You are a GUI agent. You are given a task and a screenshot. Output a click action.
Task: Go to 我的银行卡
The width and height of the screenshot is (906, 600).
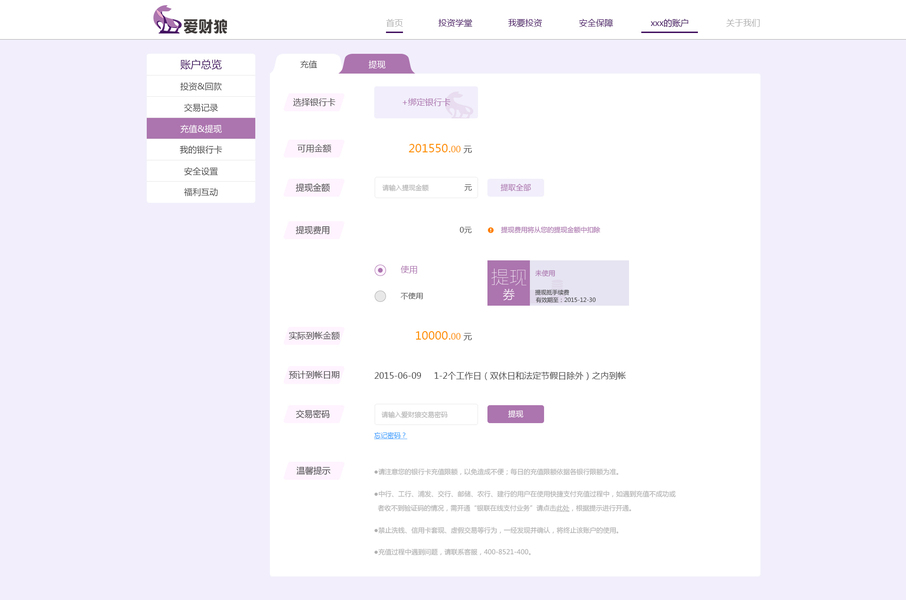(x=200, y=149)
